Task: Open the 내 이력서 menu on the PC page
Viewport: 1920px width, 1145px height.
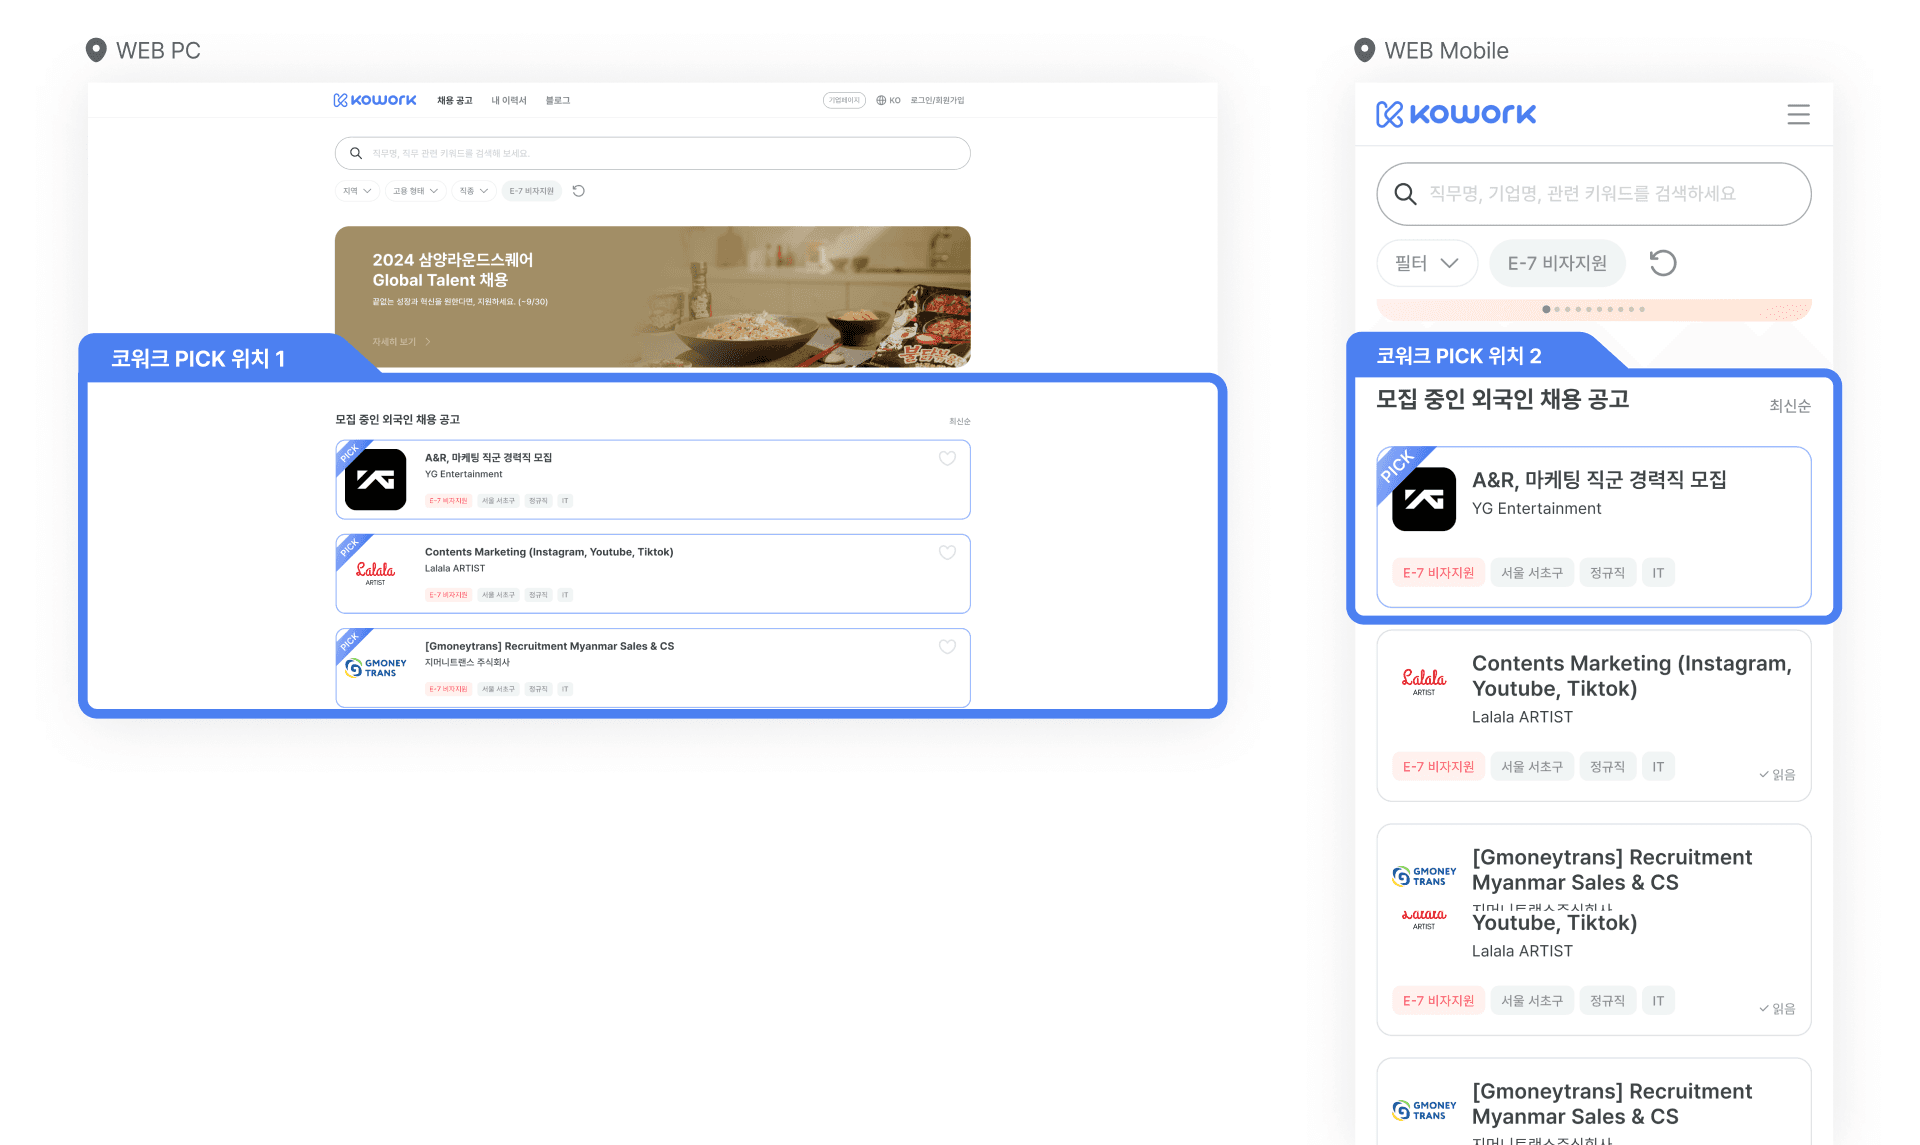Action: (509, 100)
